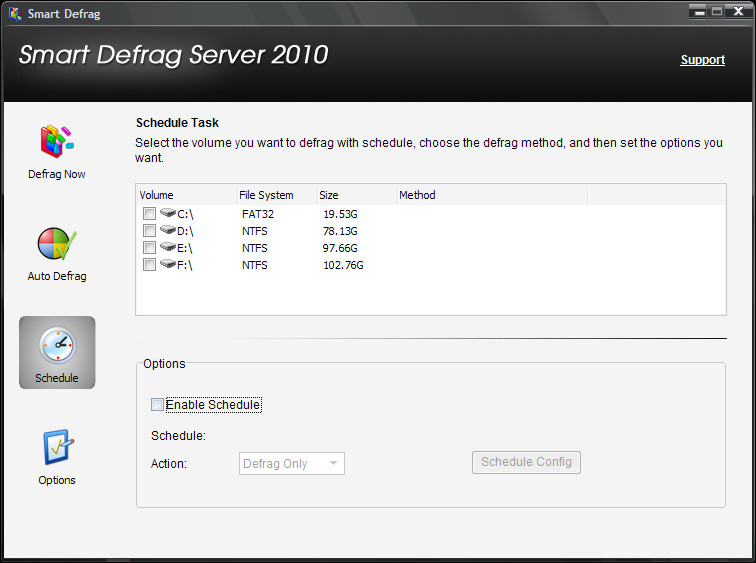Click NTFS in the E:\ row
This screenshot has width=756, height=563.
point(255,248)
